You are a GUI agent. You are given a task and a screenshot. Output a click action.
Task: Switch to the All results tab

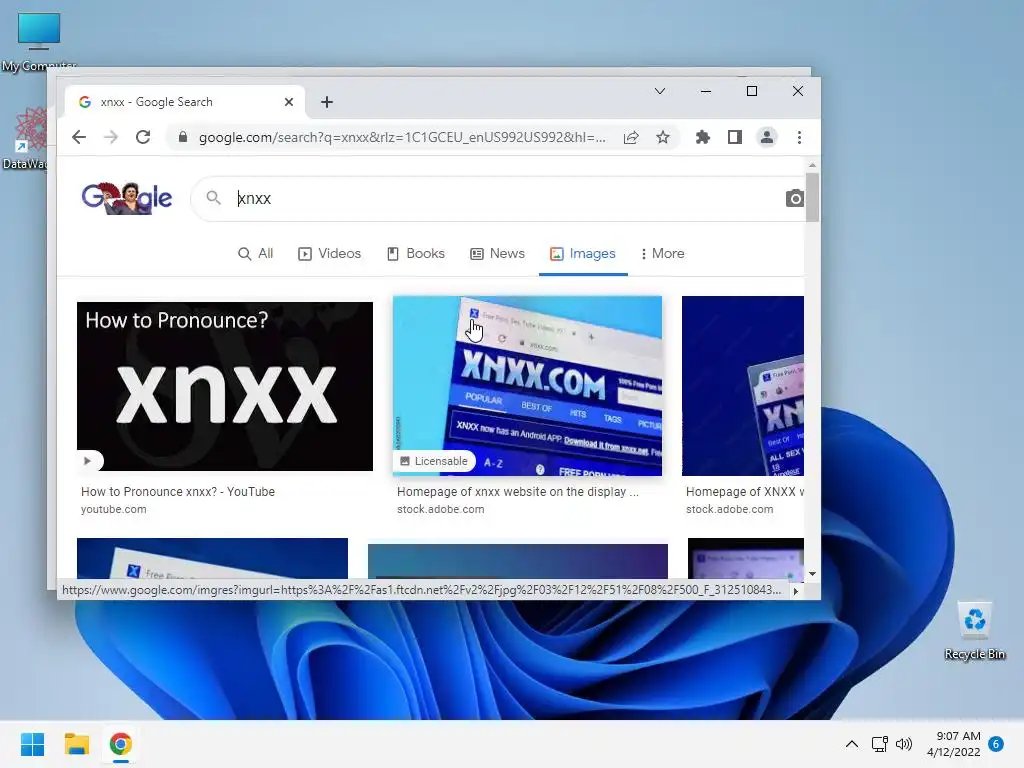pyautogui.click(x=255, y=253)
